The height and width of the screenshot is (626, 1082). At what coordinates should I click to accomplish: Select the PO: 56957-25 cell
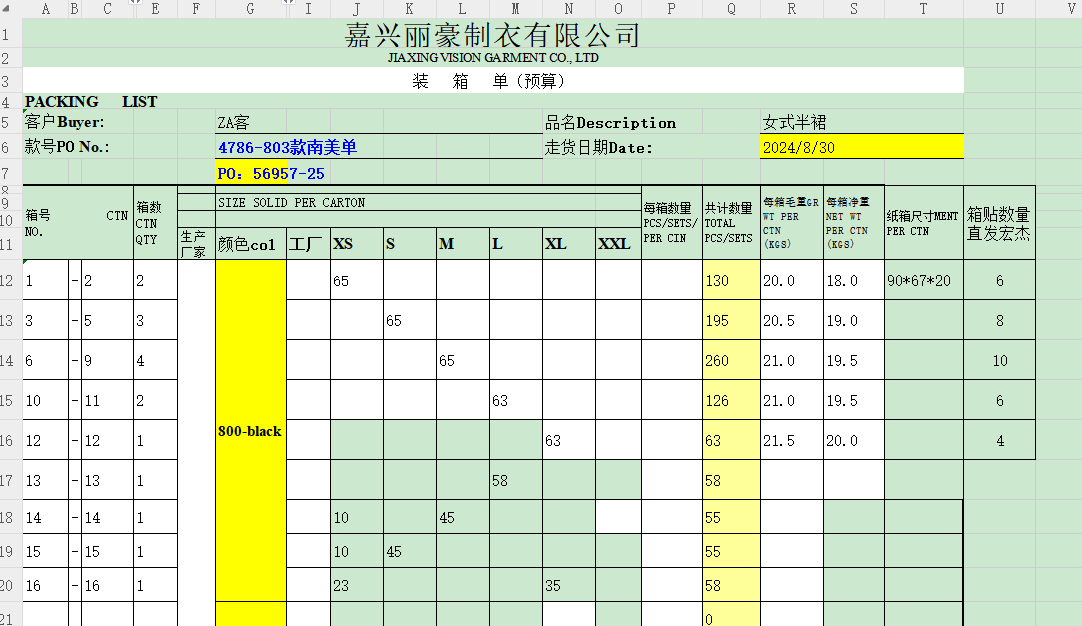click(x=271, y=173)
